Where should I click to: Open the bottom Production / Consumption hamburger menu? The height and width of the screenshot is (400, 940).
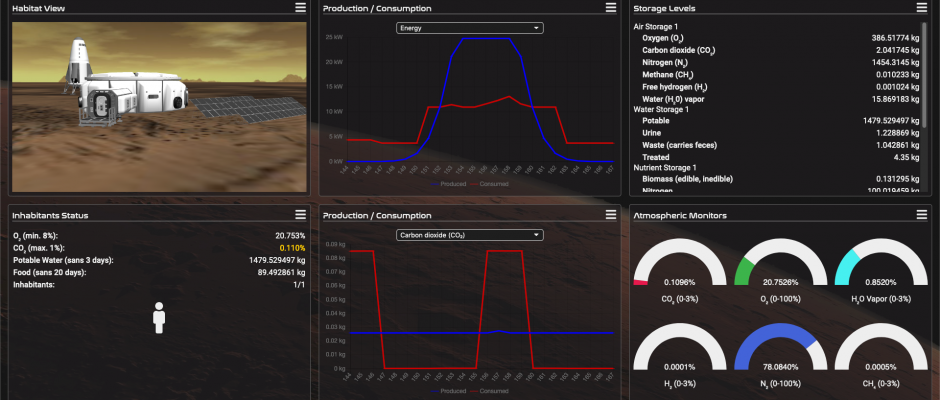click(x=612, y=215)
